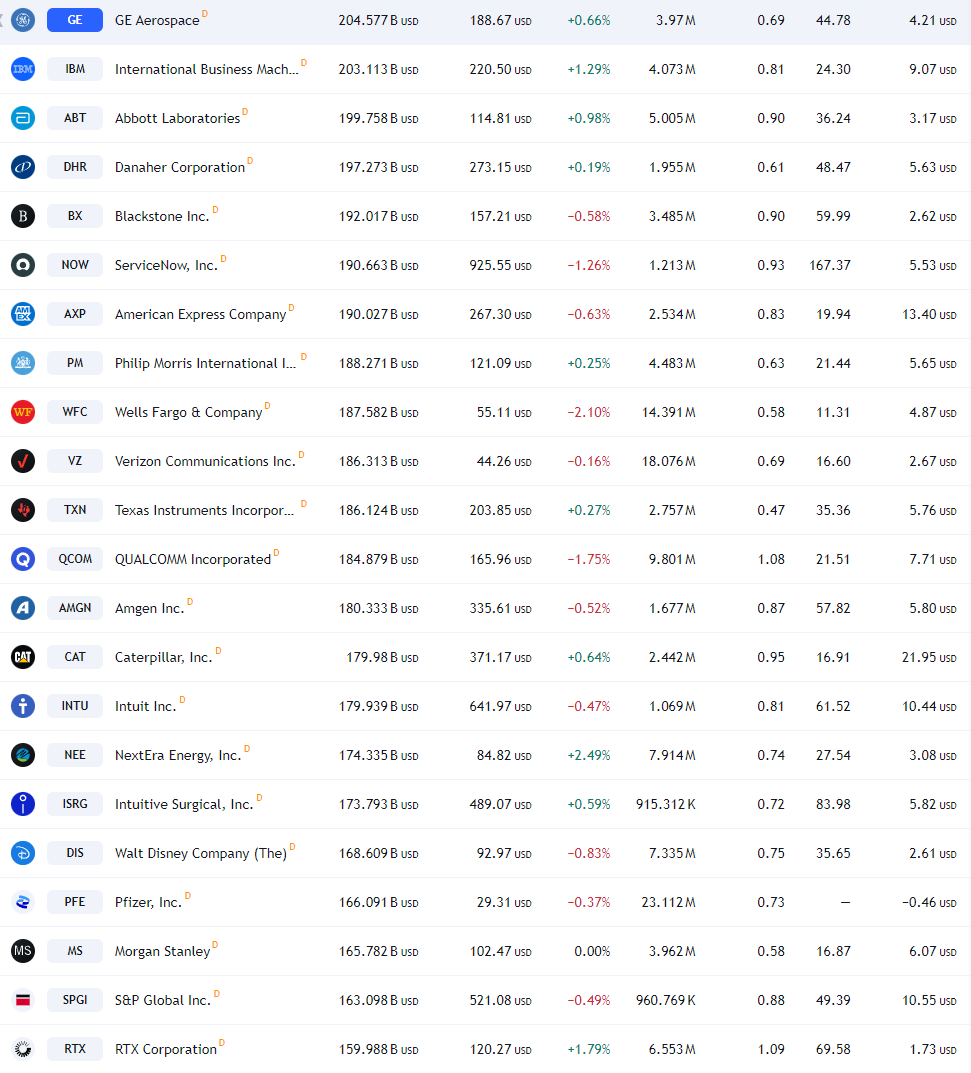Open the GE Aerospace company link

coord(157,21)
